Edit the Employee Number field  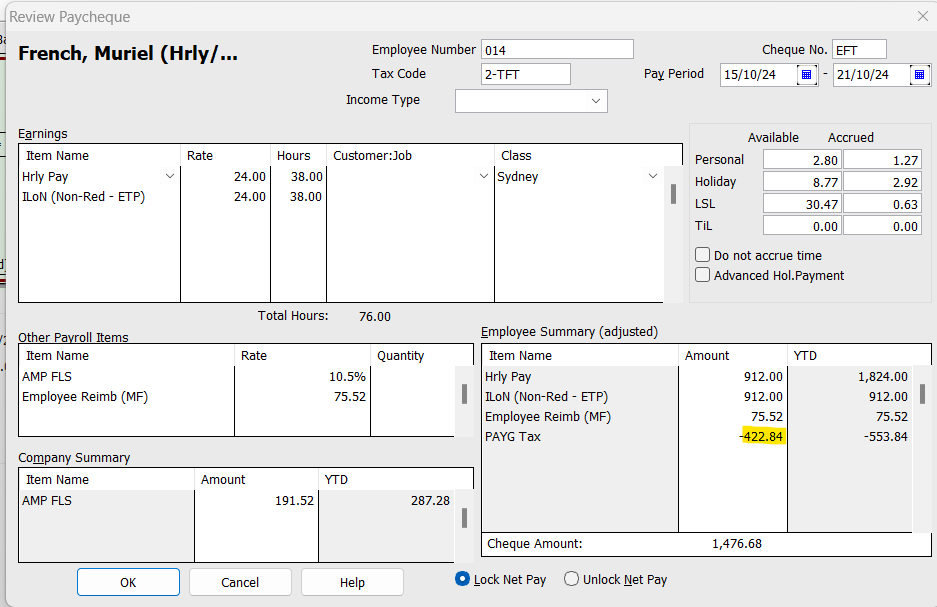tap(557, 50)
